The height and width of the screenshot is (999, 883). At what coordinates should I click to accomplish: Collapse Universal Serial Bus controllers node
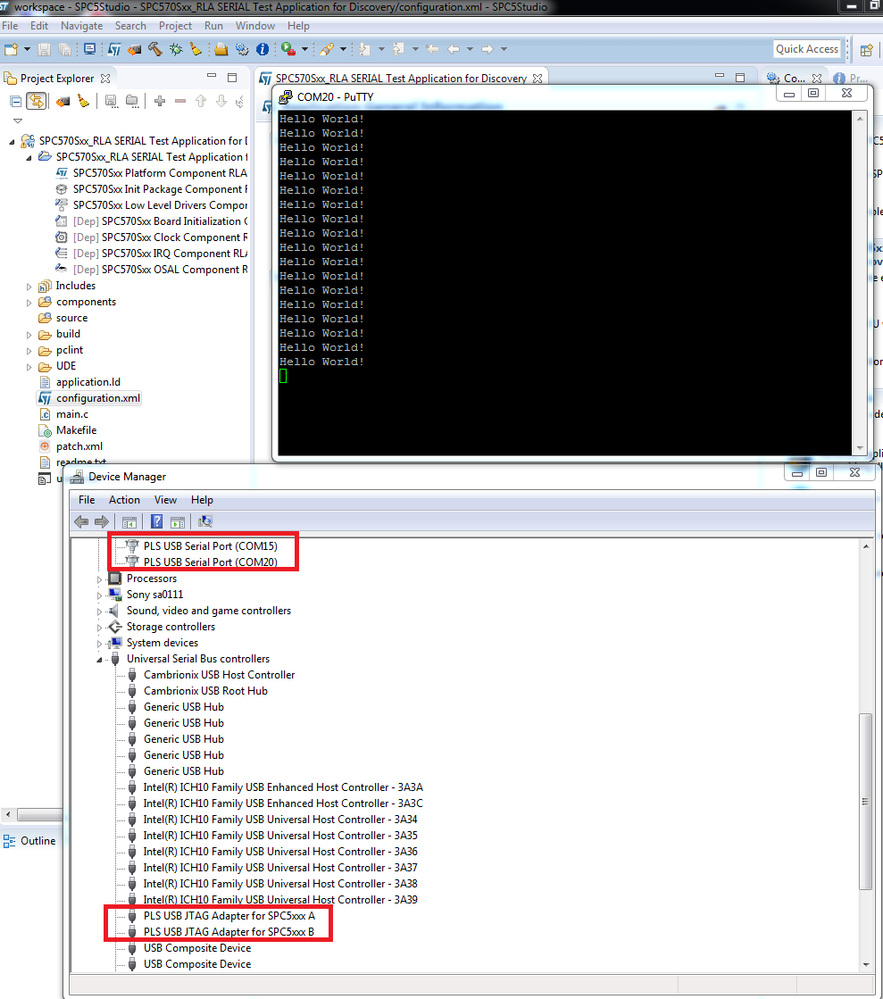[x=99, y=659]
